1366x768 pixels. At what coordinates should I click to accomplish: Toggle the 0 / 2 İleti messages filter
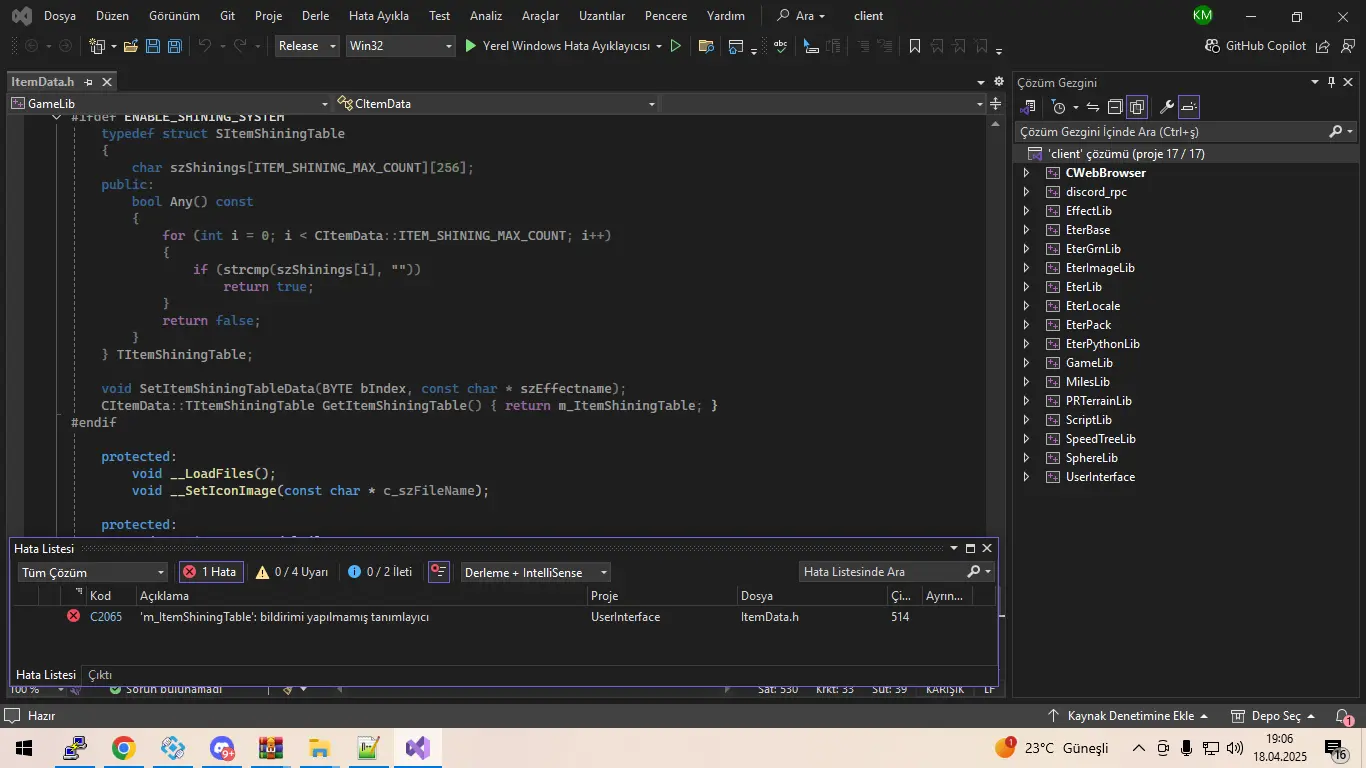click(380, 572)
